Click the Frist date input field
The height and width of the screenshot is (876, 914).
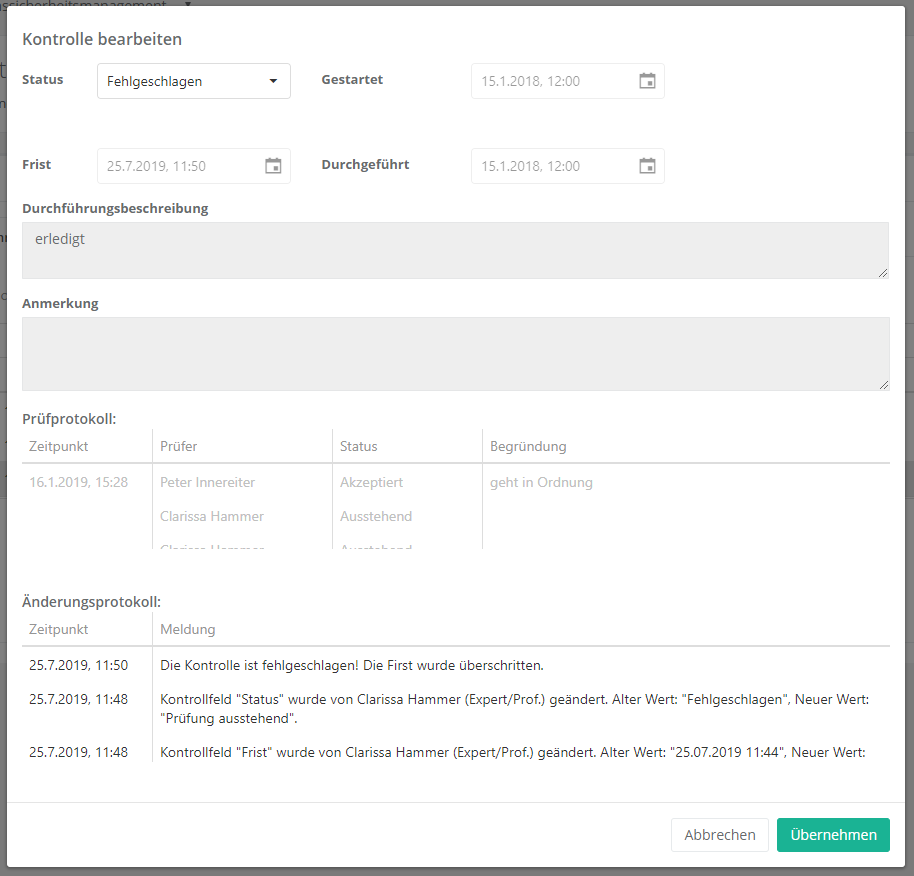pos(176,166)
